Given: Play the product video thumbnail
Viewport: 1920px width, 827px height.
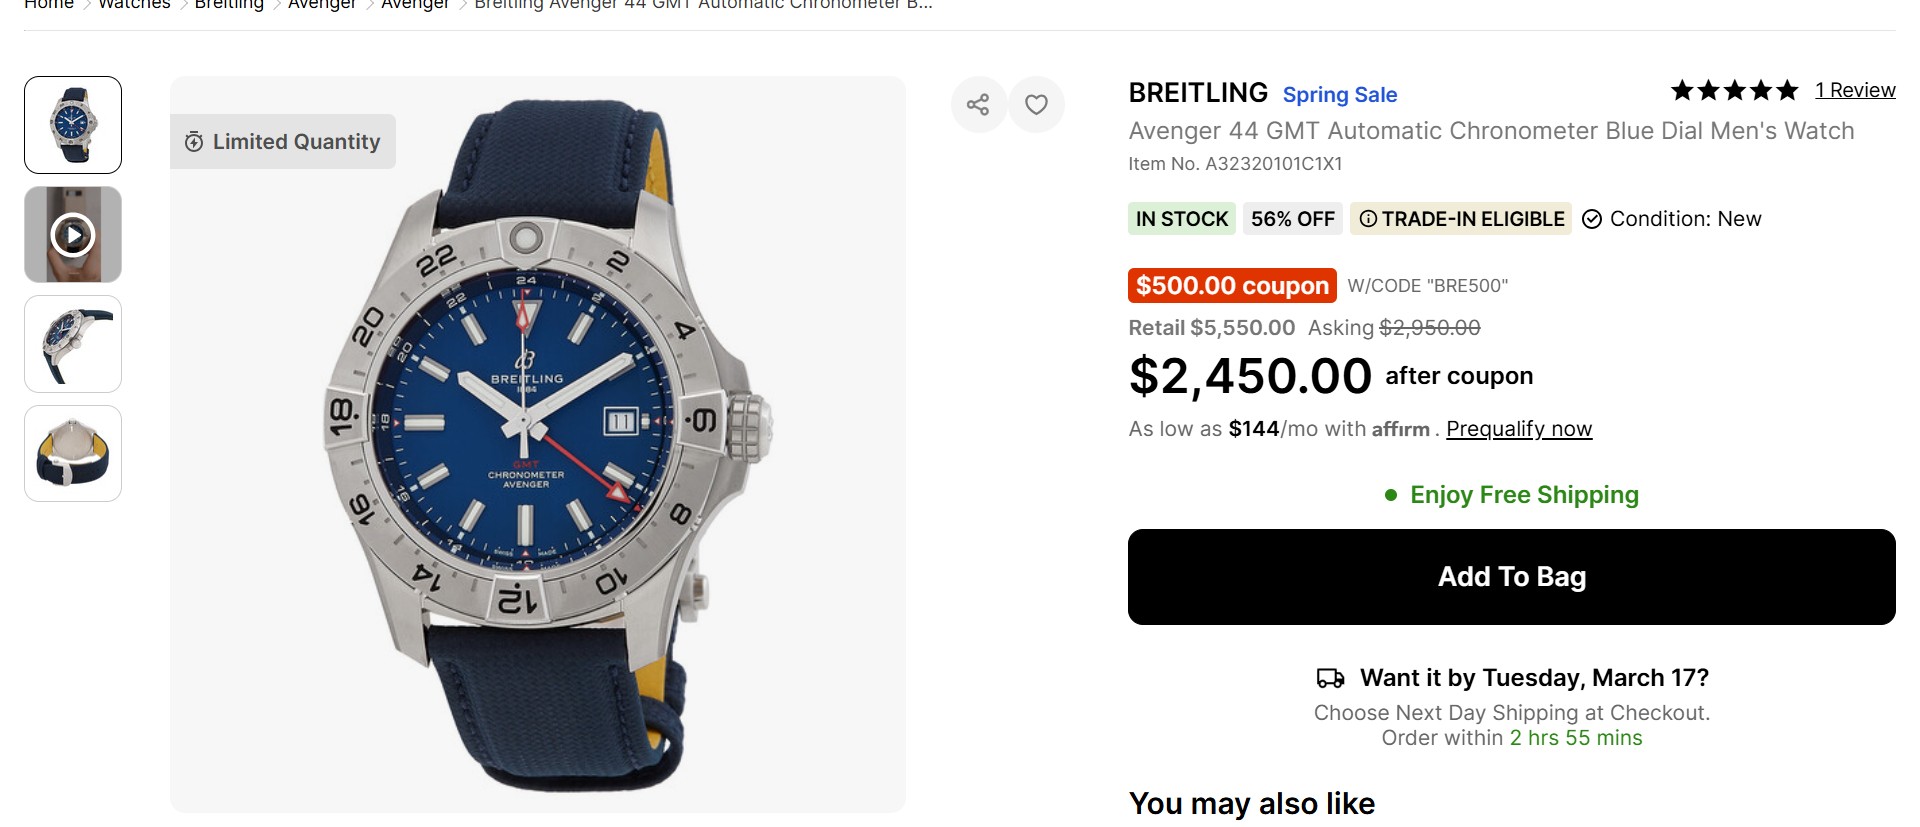Looking at the screenshot, I should (x=73, y=235).
